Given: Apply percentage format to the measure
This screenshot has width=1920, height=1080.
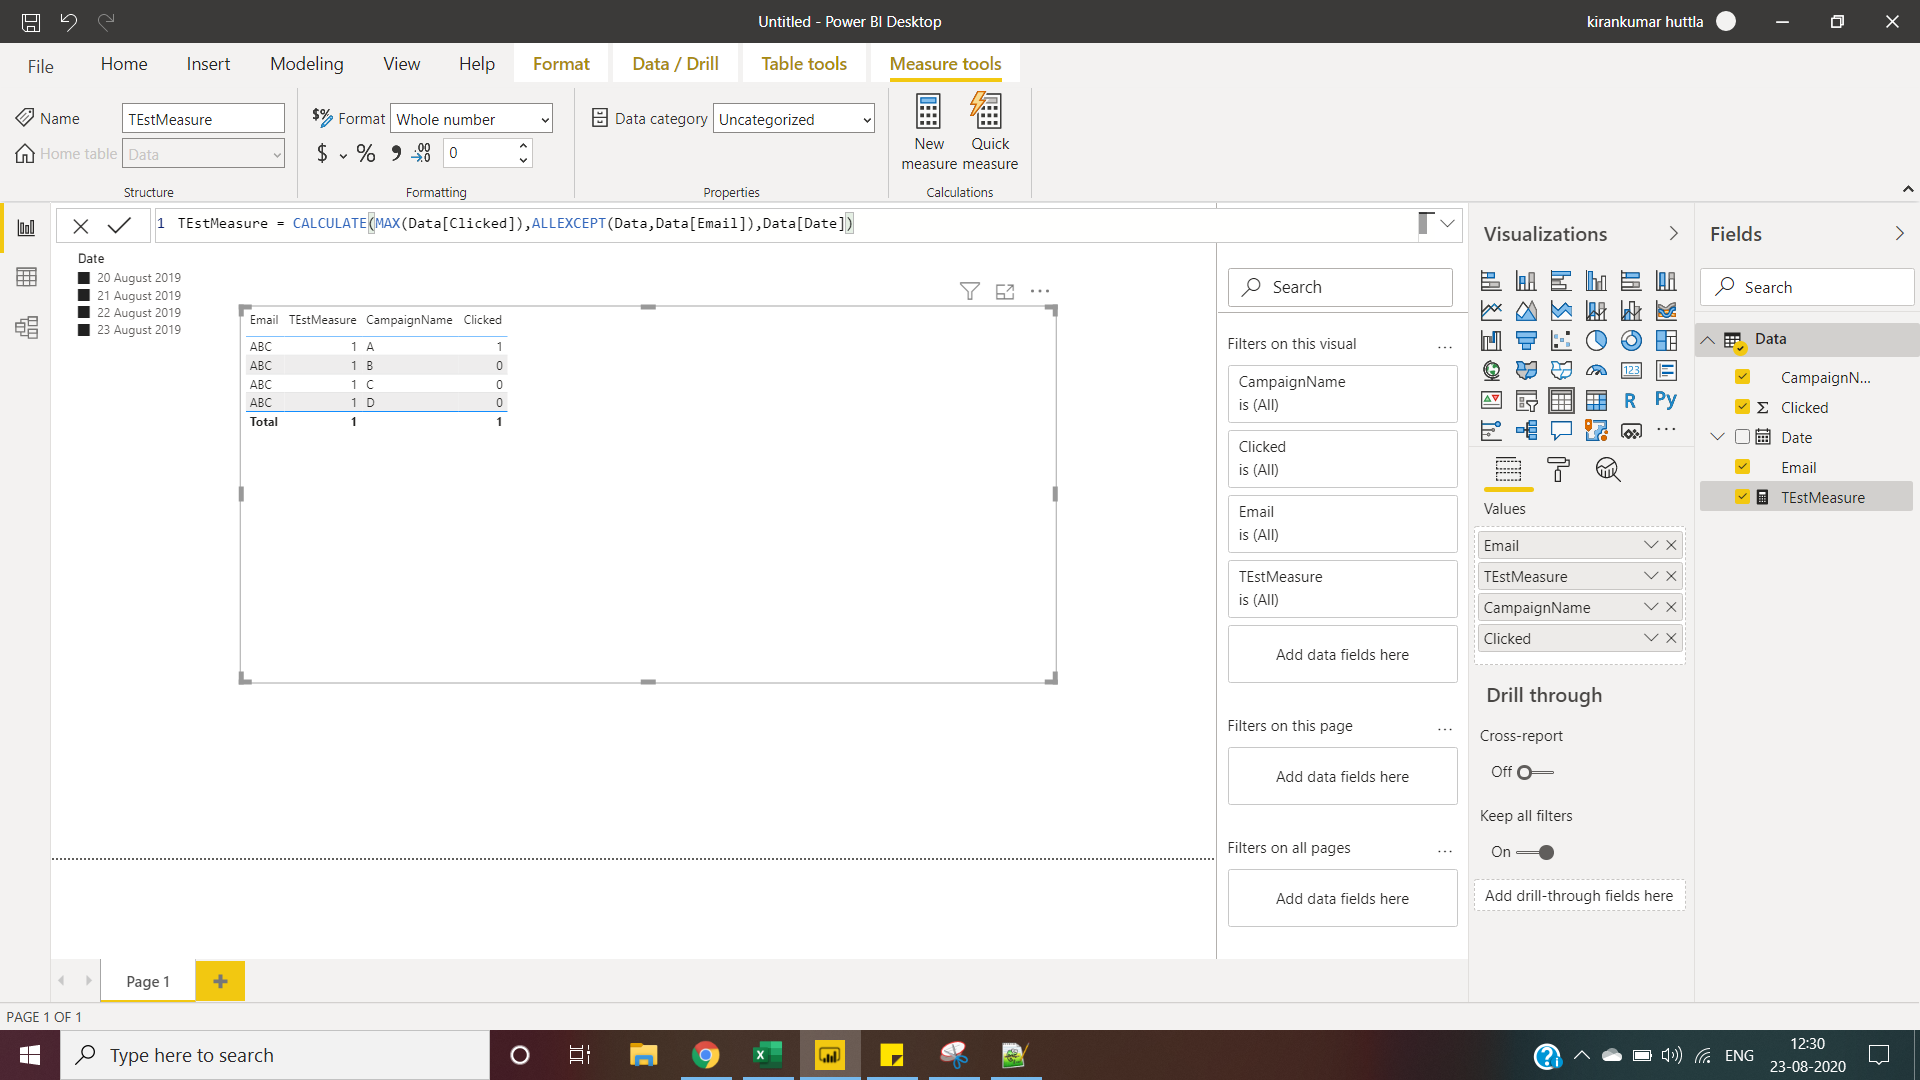Looking at the screenshot, I should (x=366, y=154).
